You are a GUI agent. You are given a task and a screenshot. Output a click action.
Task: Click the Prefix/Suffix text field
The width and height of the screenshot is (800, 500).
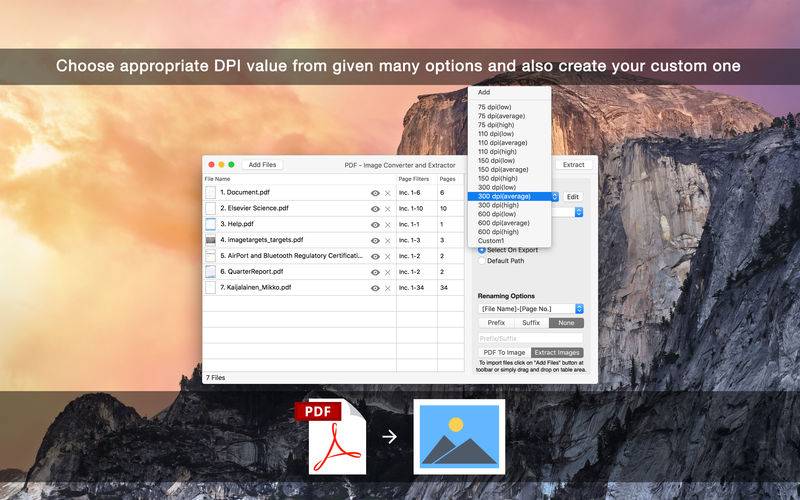531,338
